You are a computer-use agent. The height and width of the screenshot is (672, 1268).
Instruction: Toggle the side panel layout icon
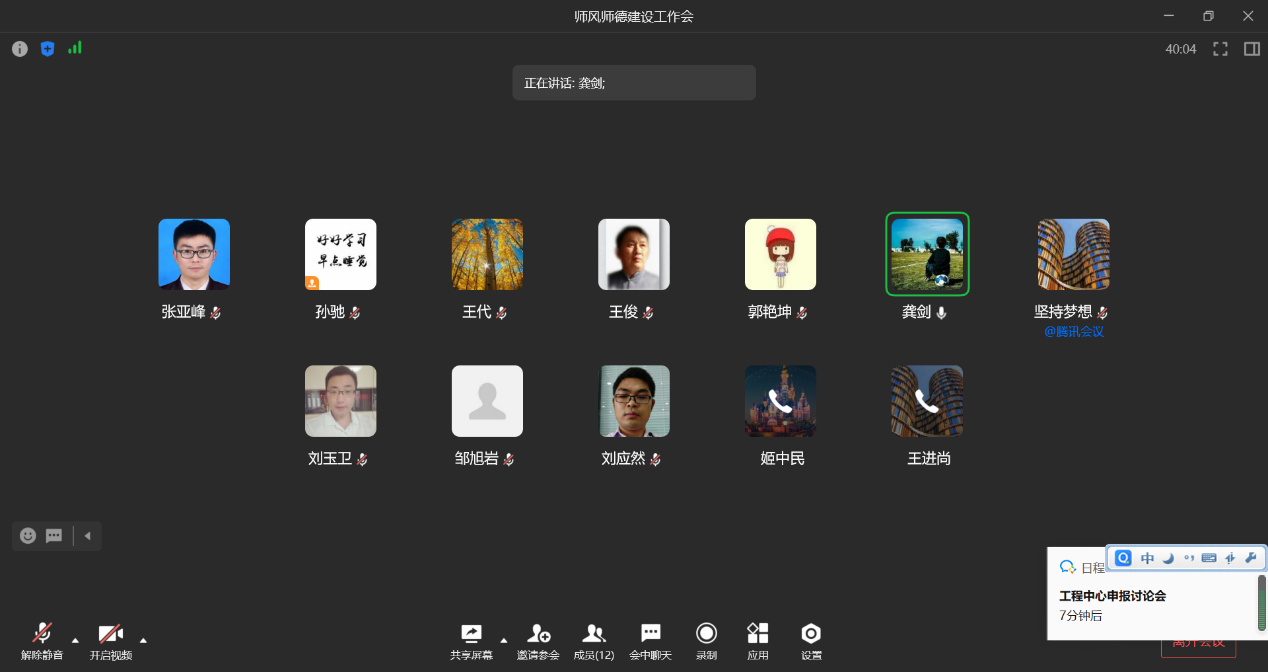[x=1251, y=49]
